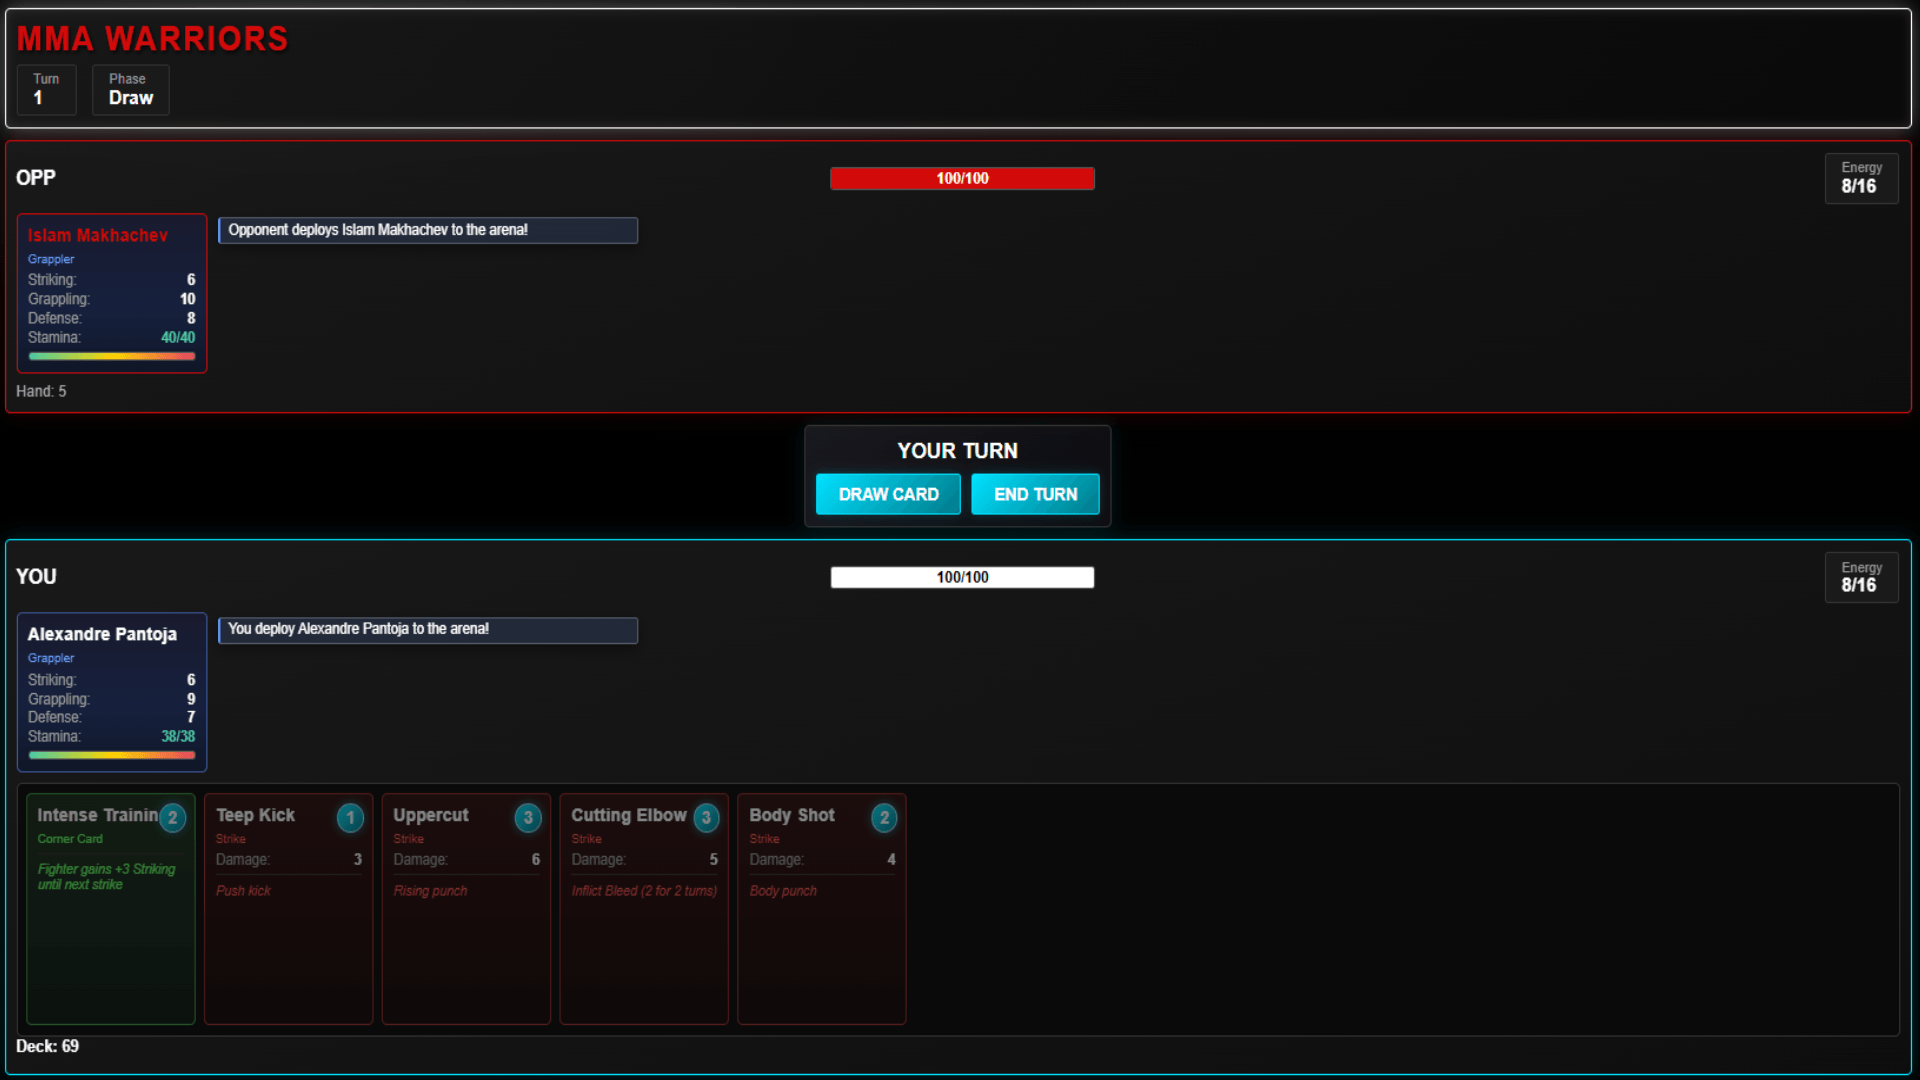This screenshot has height=1080, width=1920.
Task: Click the Phase Draw indicator
Action: tap(131, 90)
